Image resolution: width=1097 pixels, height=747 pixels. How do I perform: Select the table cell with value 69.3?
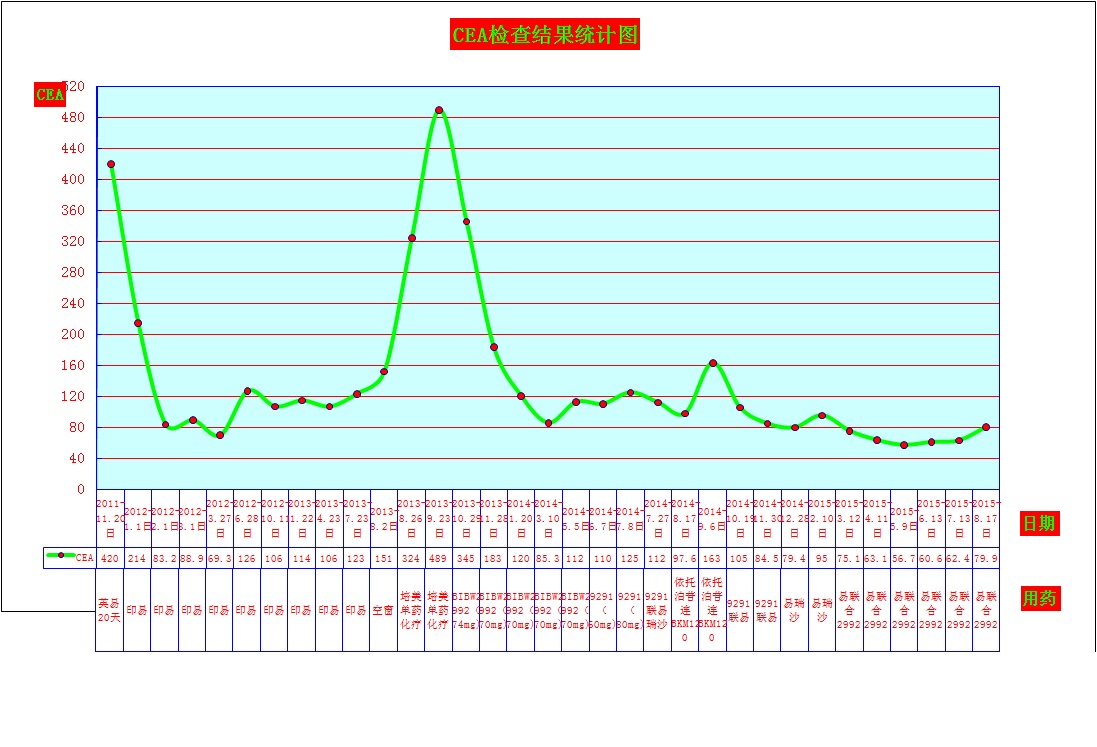pos(220,558)
